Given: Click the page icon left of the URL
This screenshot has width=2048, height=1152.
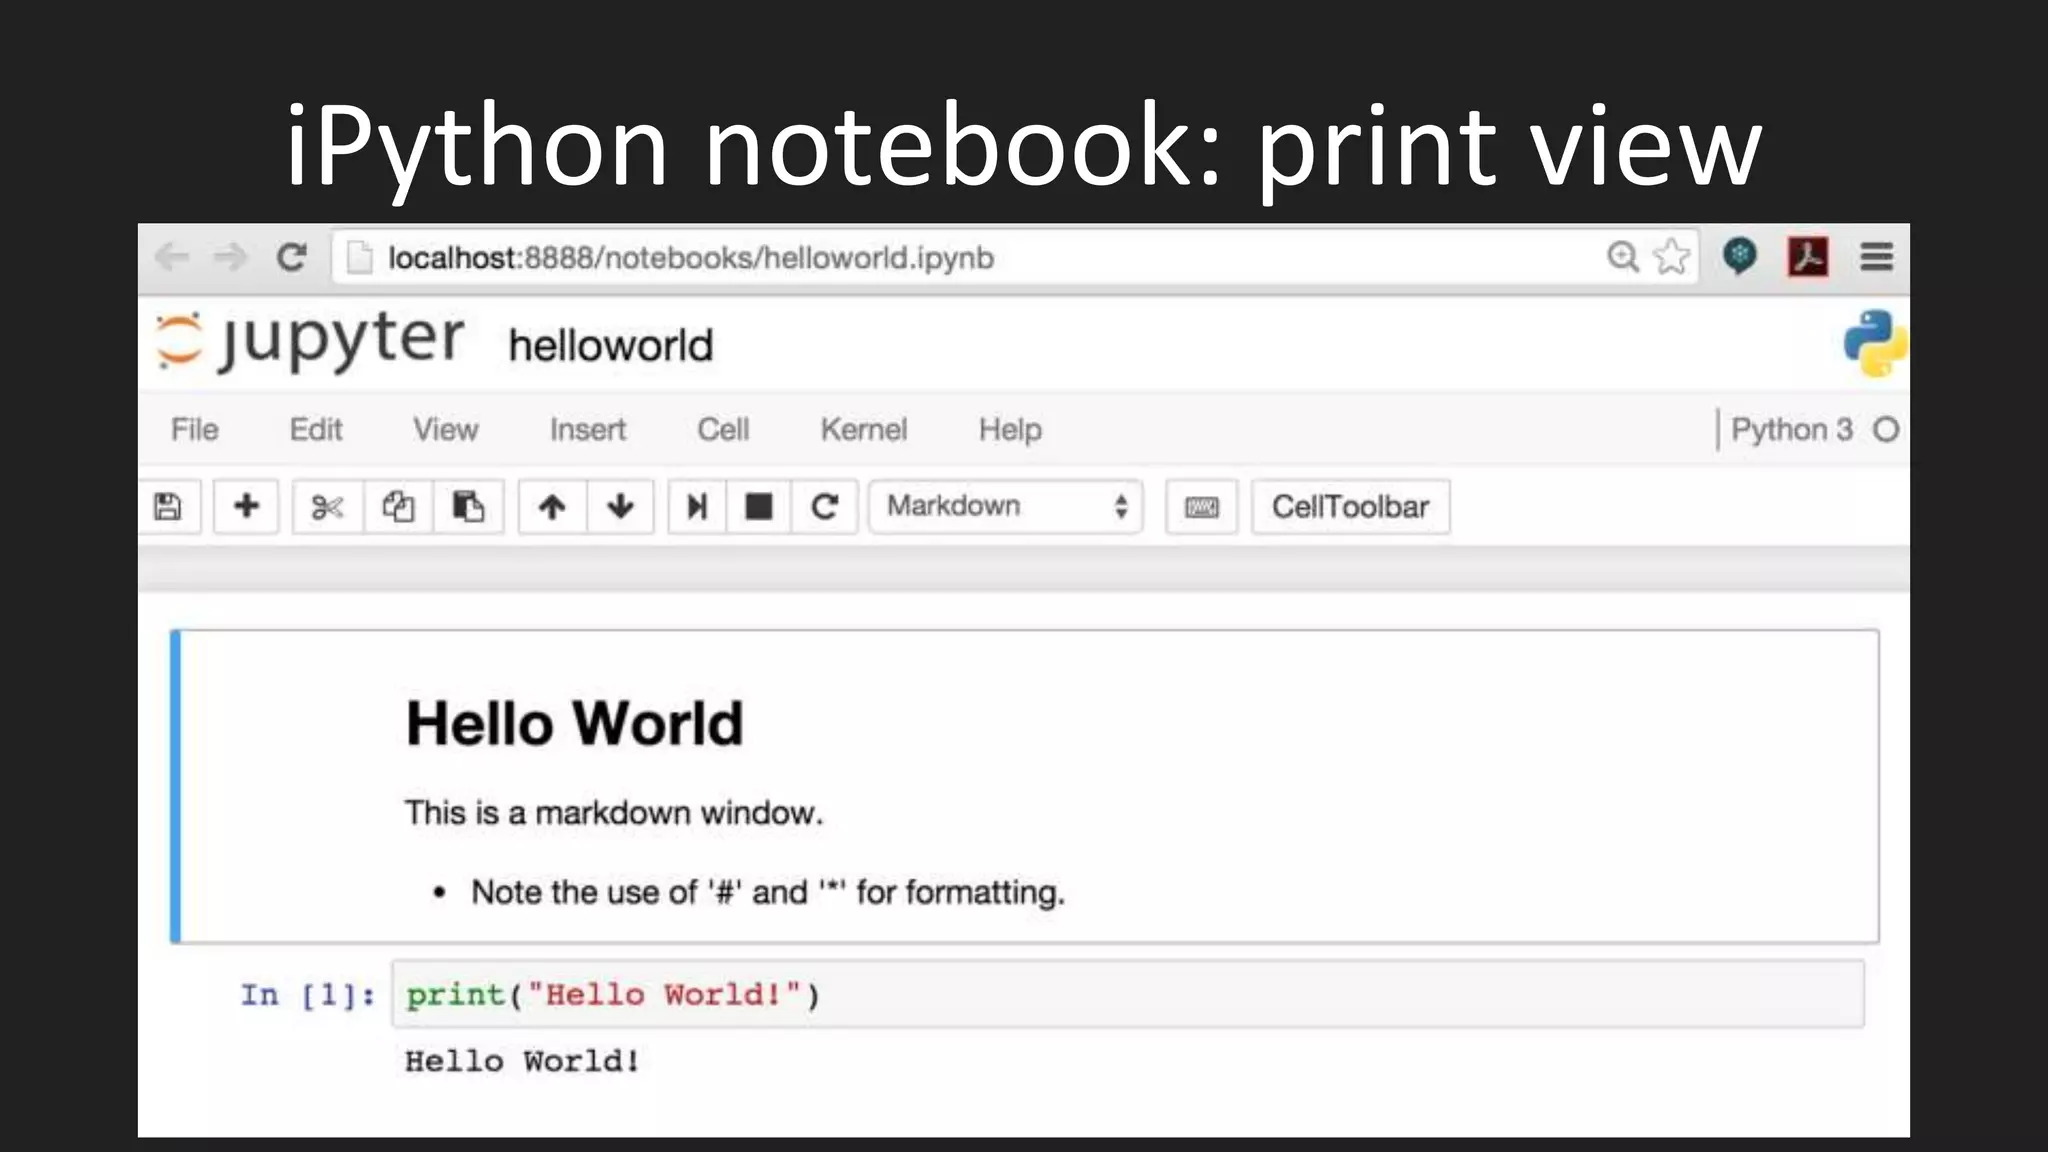Looking at the screenshot, I should click(358, 258).
